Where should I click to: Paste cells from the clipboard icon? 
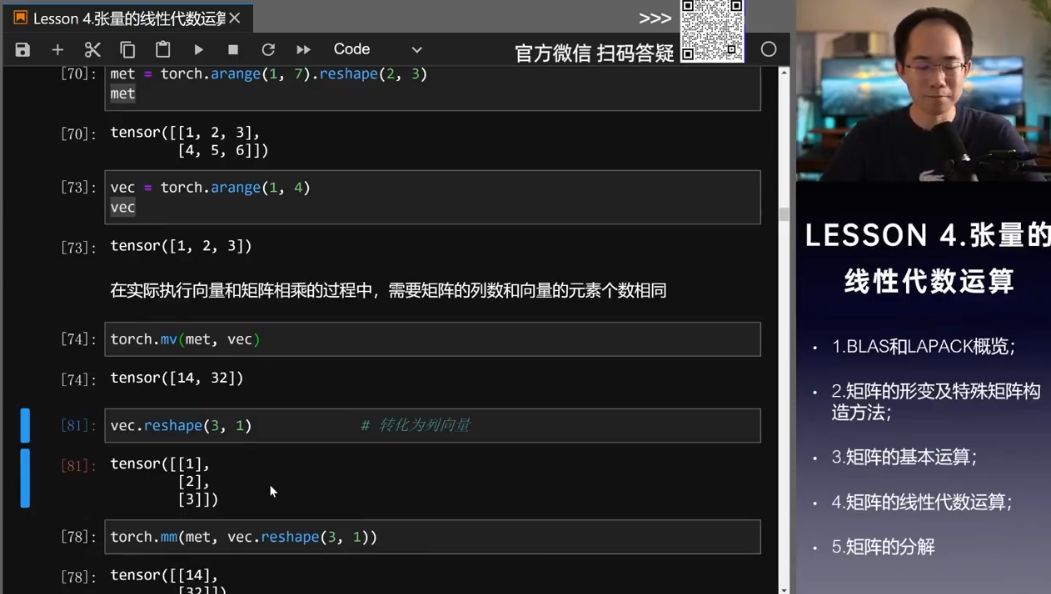[x=161, y=48]
